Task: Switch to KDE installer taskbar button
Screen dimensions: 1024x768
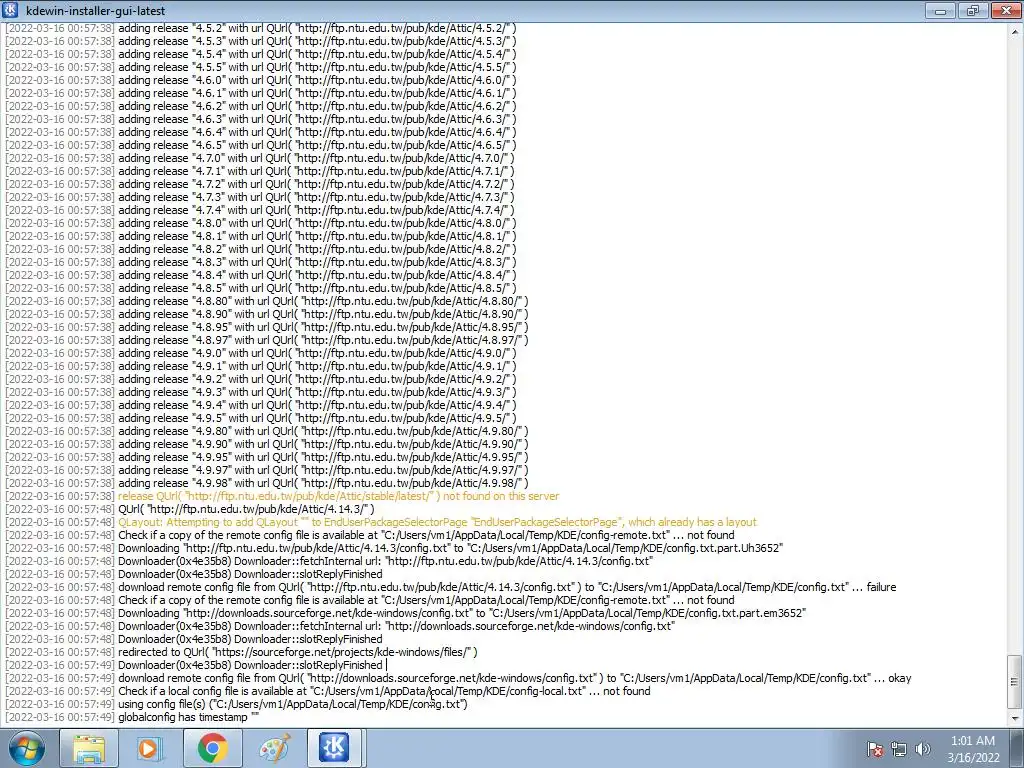Action: [335, 748]
